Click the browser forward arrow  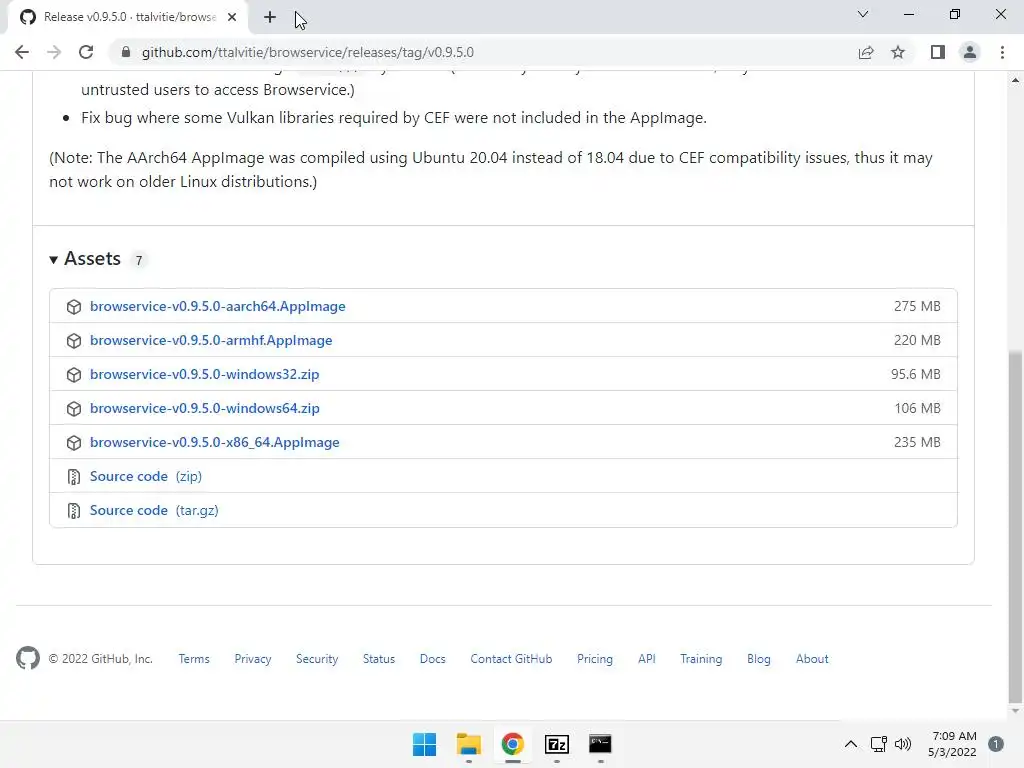click(x=54, y=52)
